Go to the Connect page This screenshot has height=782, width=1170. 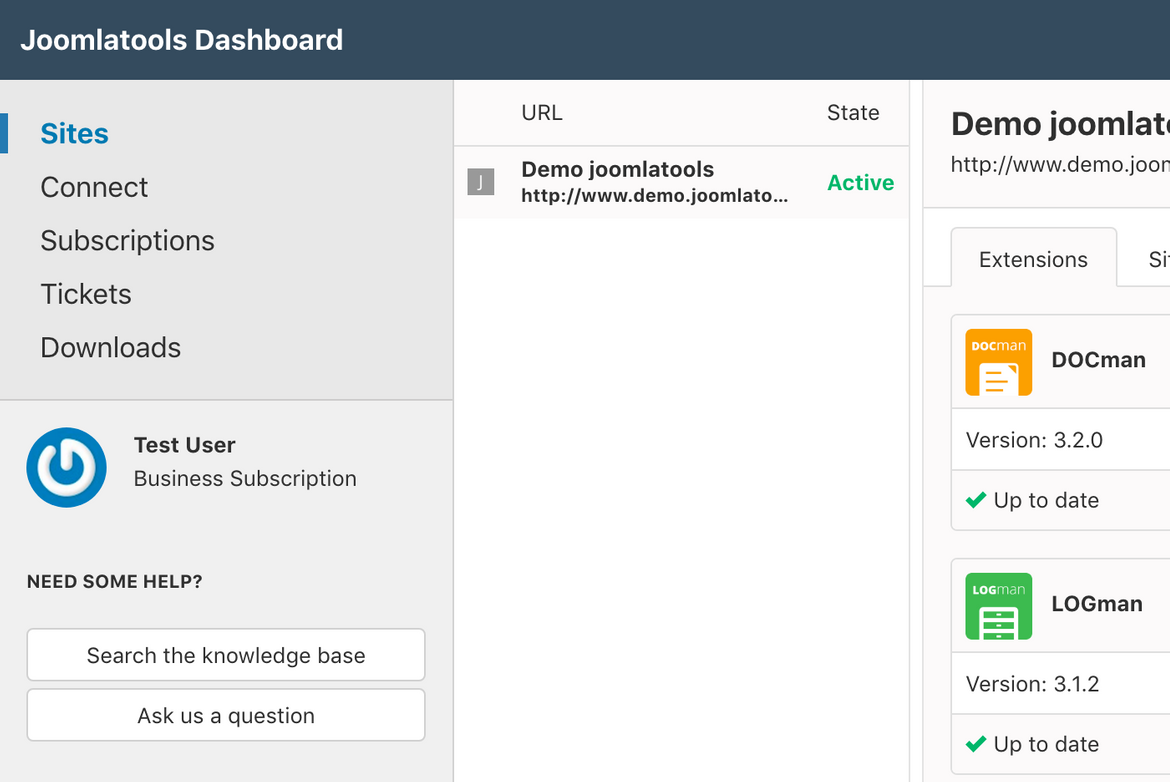[94, 187]
